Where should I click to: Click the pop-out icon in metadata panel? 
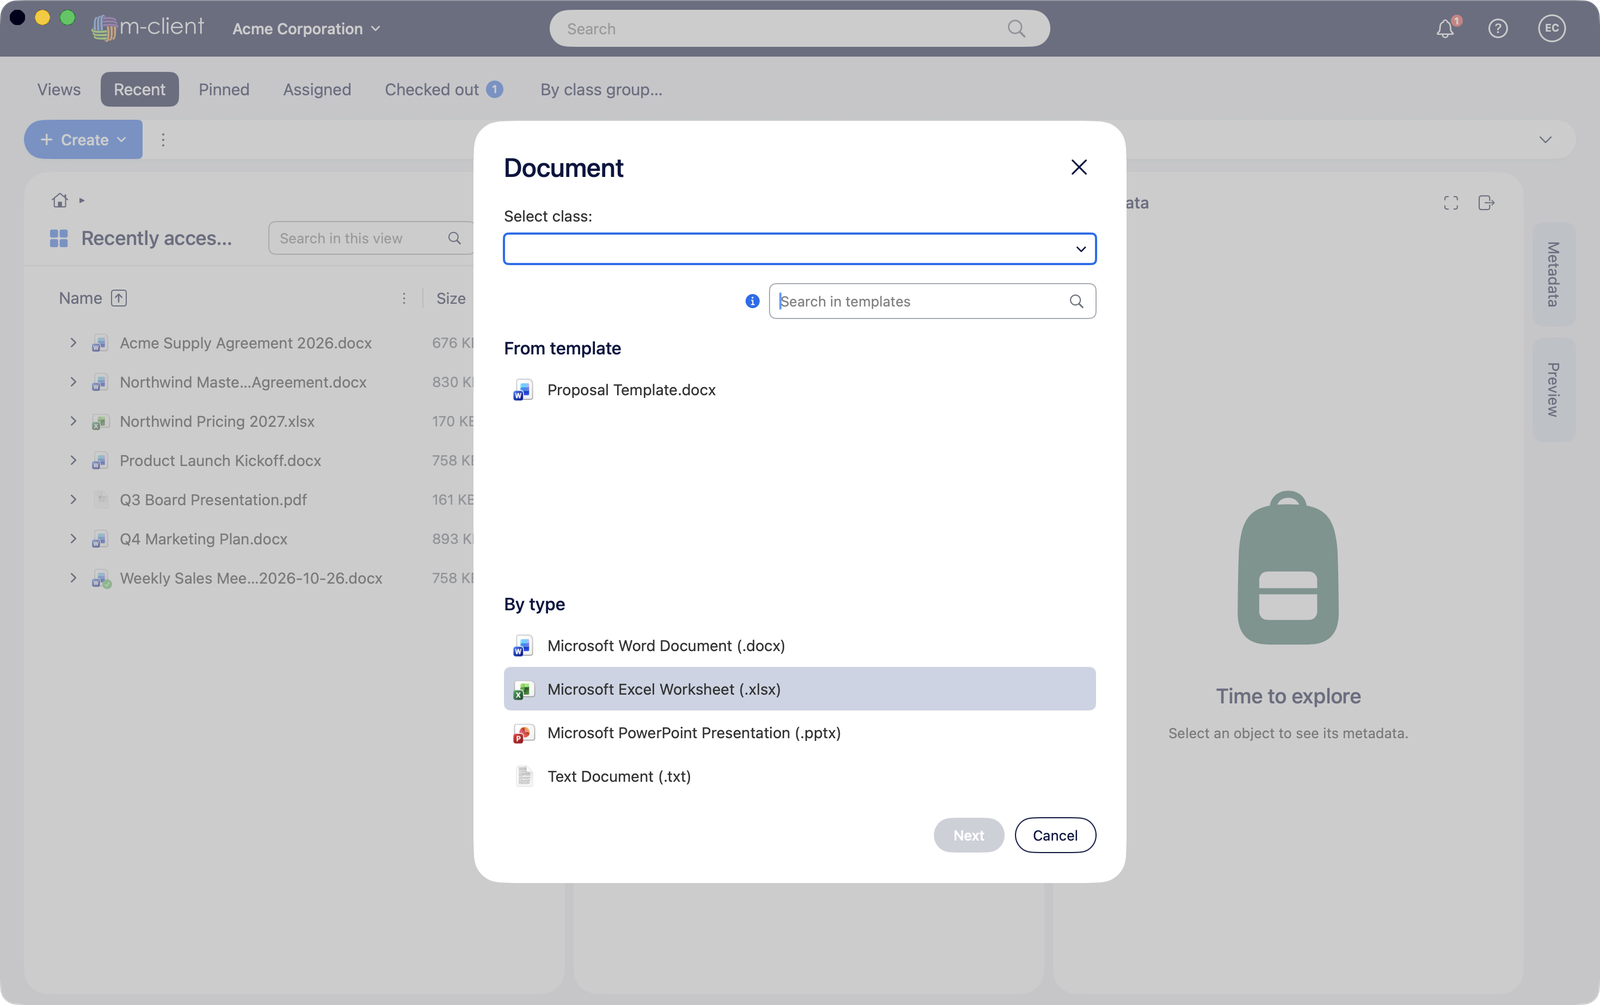pos(1487,203)
